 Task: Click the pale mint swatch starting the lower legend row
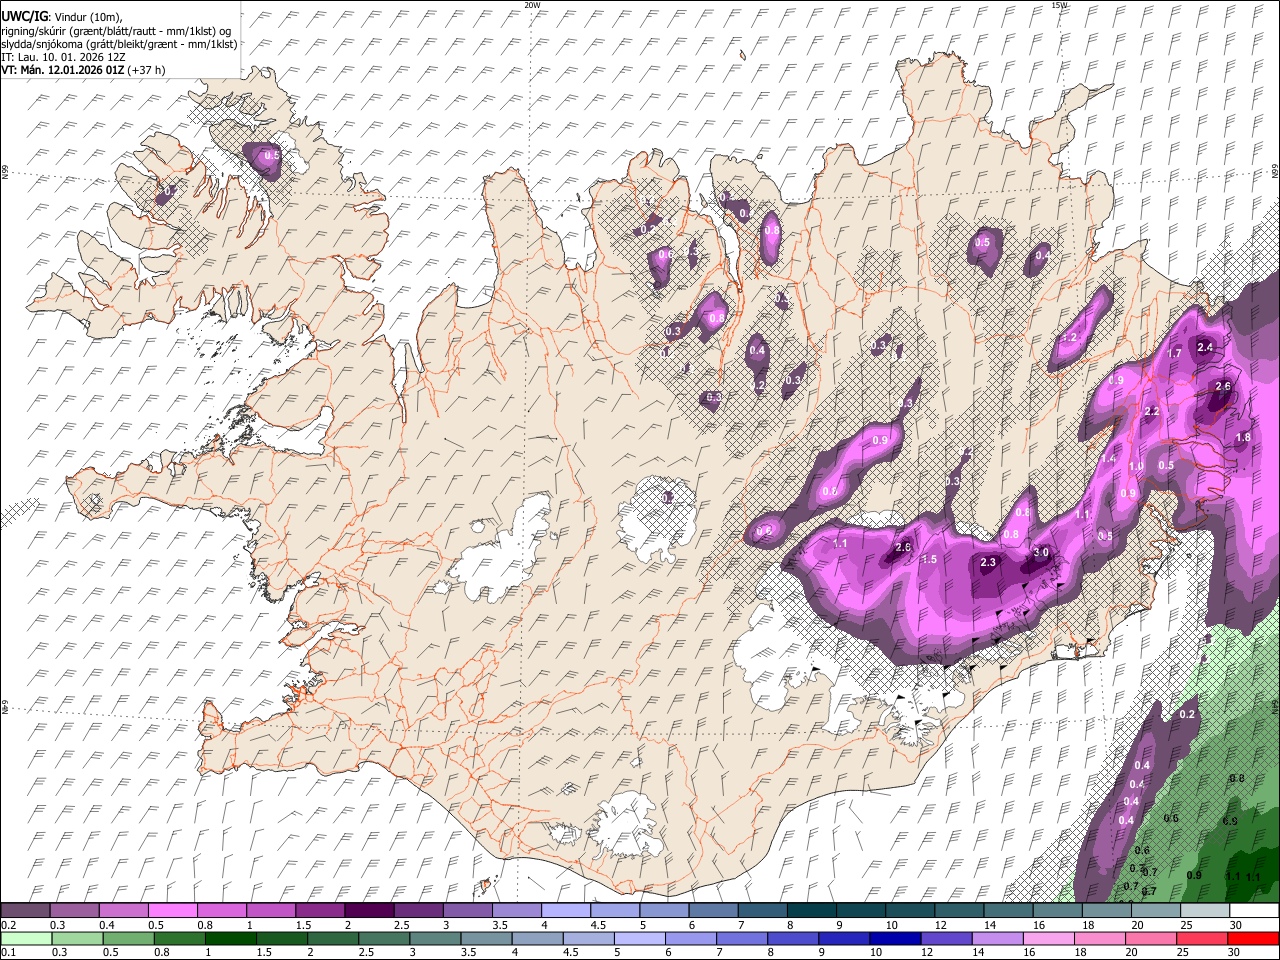[x=27, y=938]
